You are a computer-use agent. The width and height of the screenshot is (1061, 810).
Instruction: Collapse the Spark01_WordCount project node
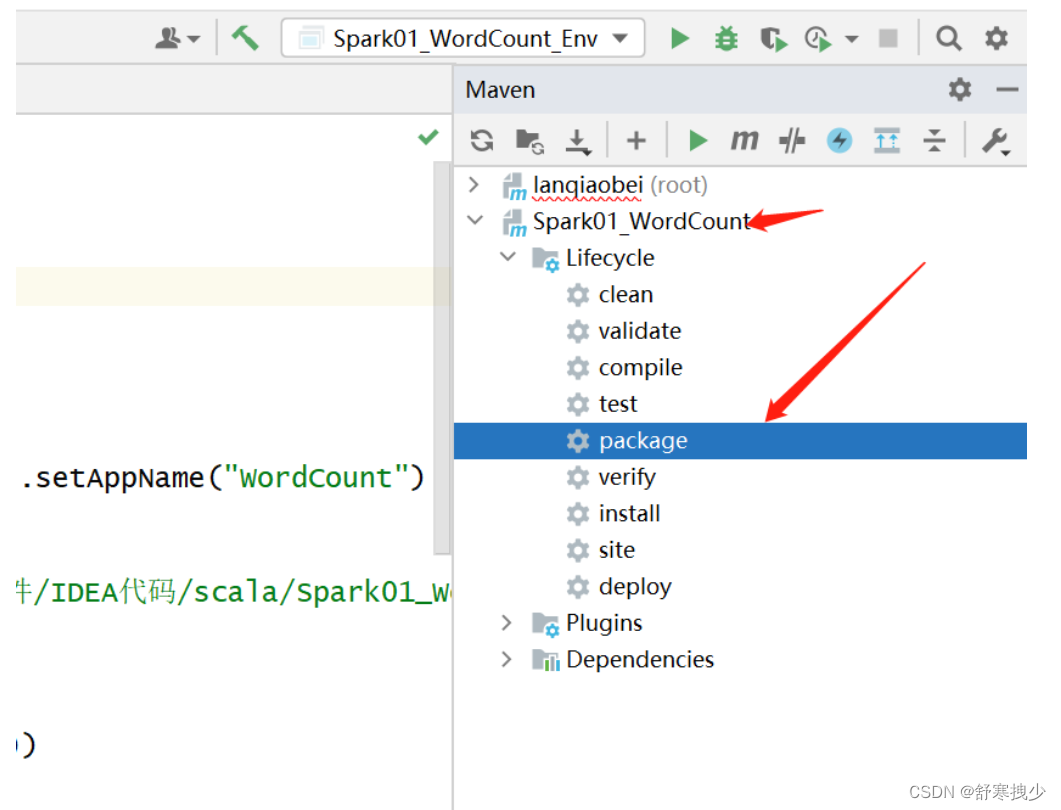click(x=475, y=220)
